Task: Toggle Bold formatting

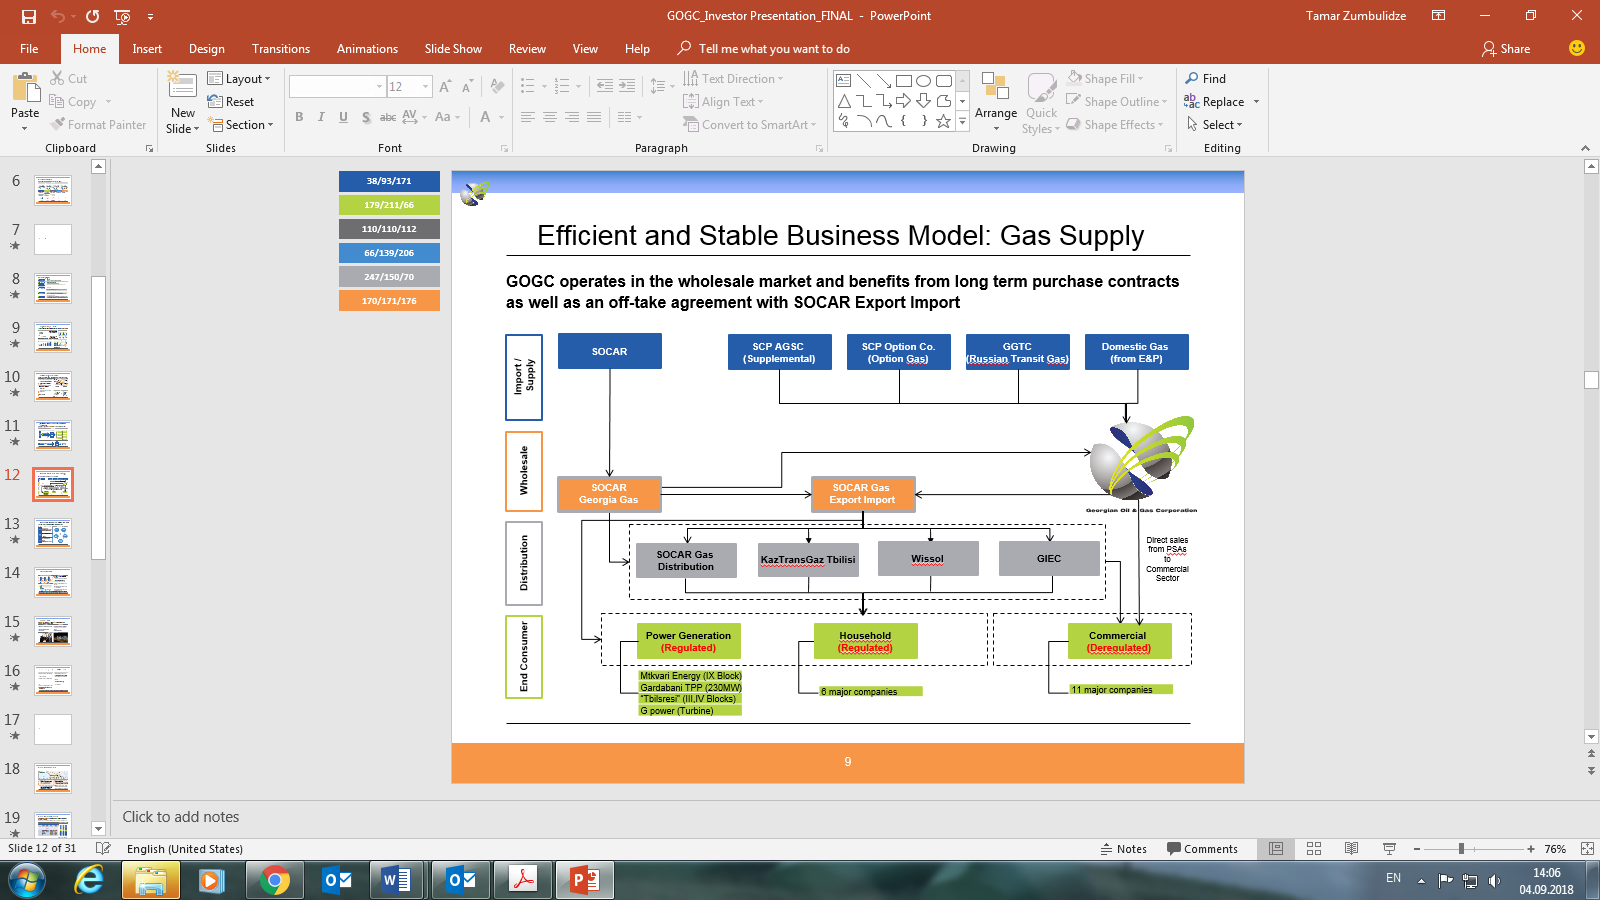Action: (299, 117)
